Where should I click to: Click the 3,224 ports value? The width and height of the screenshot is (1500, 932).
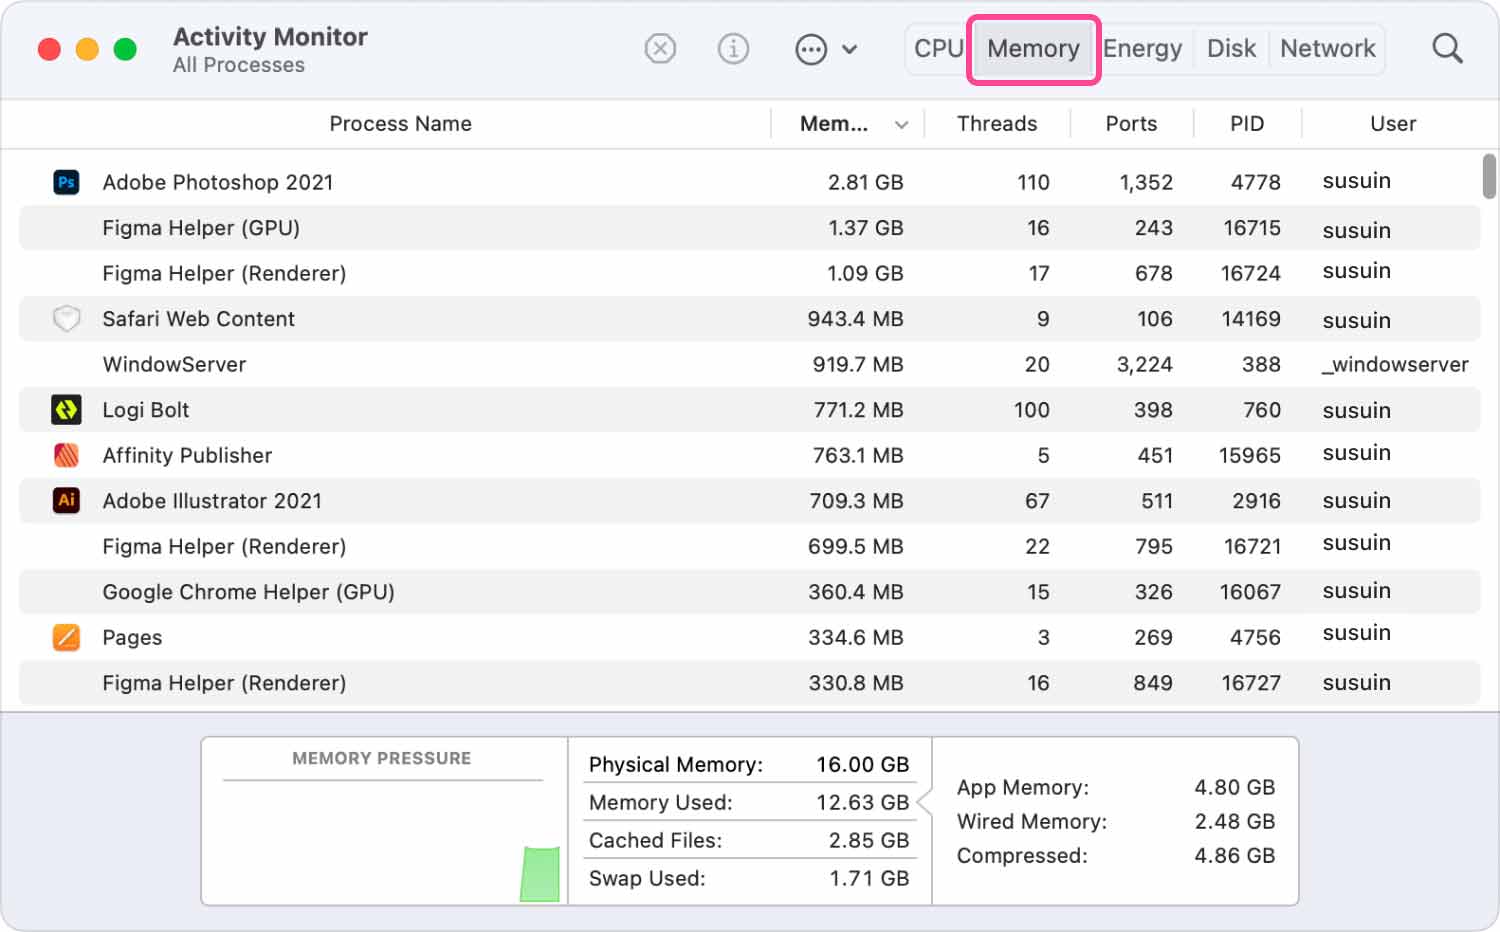click(1144, 364)
